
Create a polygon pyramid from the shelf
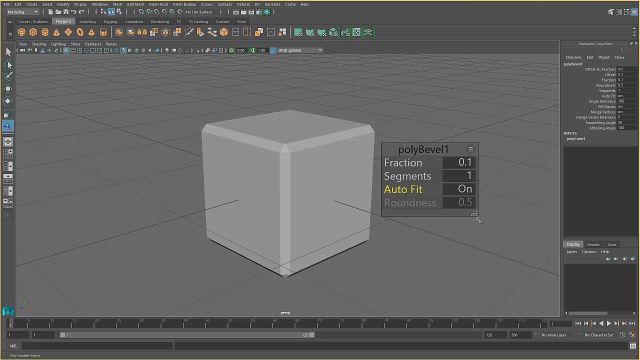point(91,32)
